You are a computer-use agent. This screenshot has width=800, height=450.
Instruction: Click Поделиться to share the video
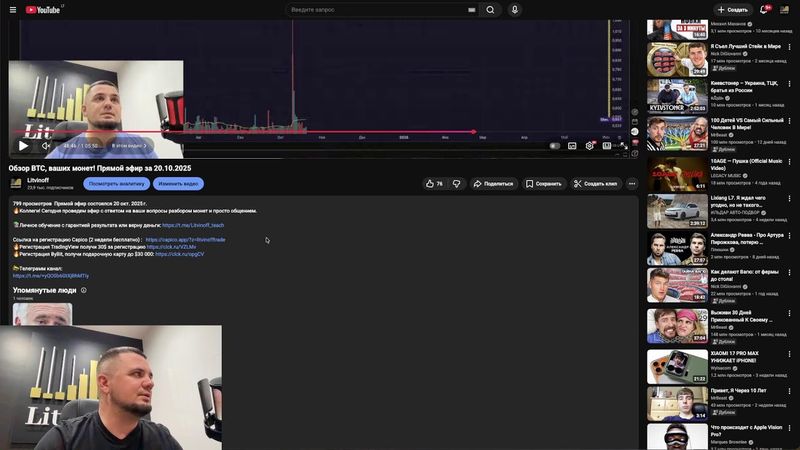click(x=493, y=184)
